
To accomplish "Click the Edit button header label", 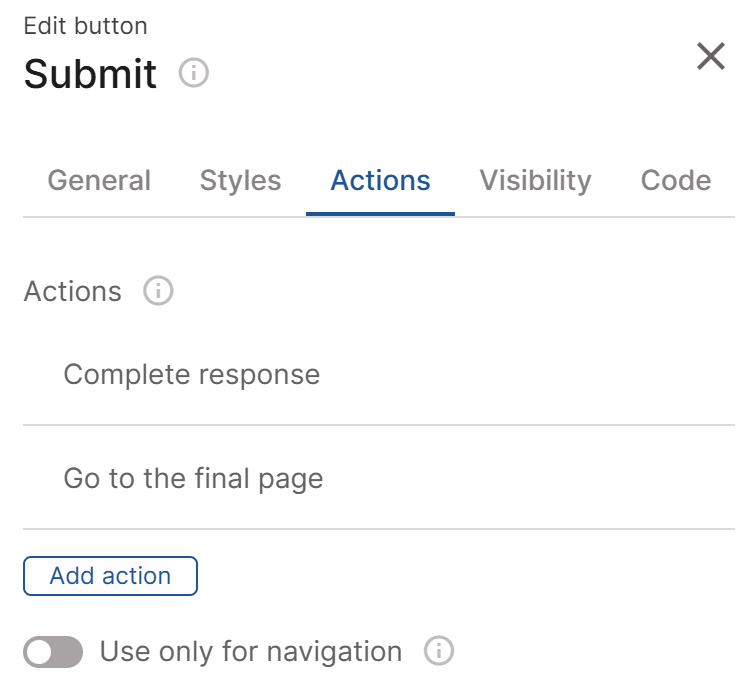I will 86,26.
